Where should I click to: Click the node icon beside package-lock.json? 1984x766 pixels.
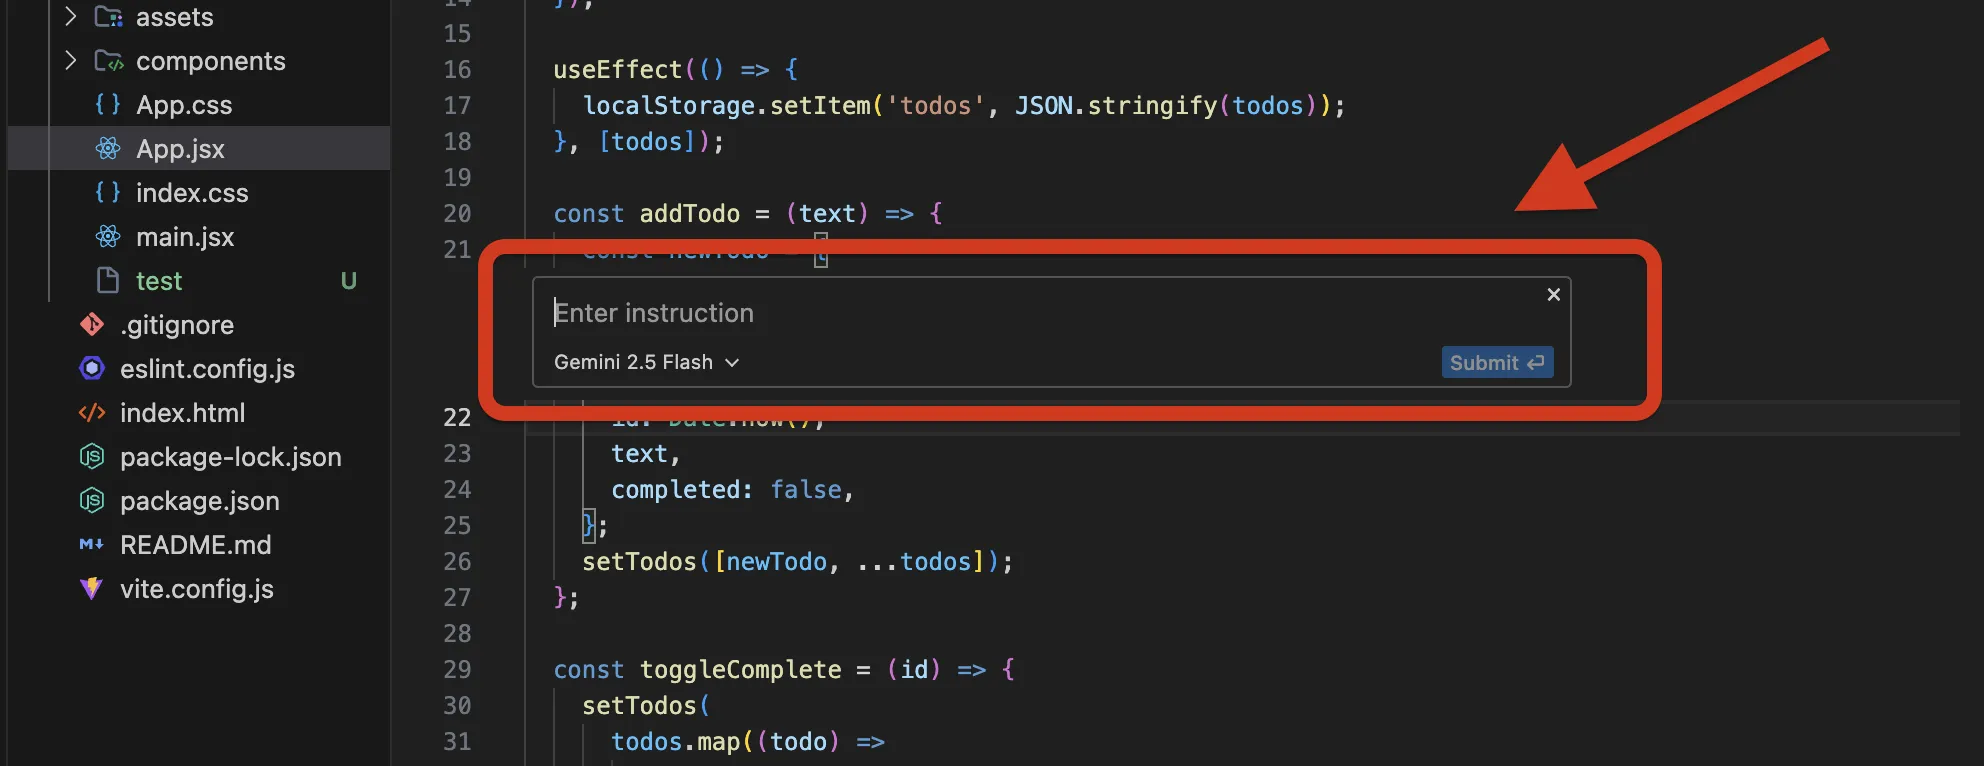[x=92, y=457]
